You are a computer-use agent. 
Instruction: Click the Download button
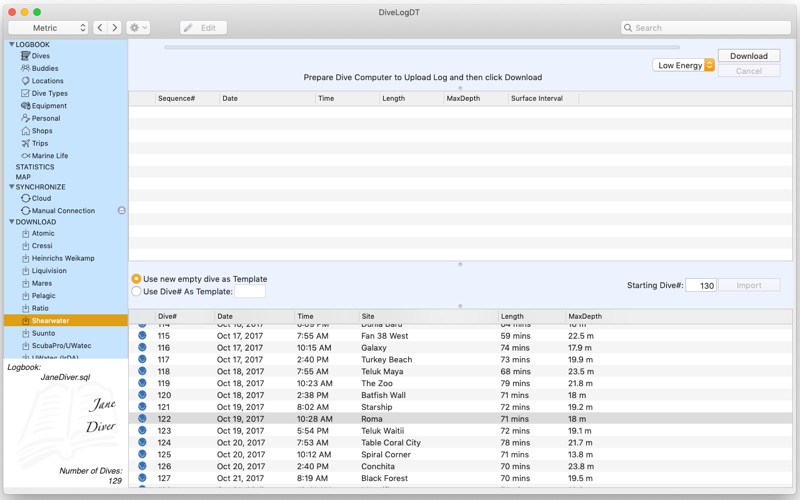(x=749, y=56)
